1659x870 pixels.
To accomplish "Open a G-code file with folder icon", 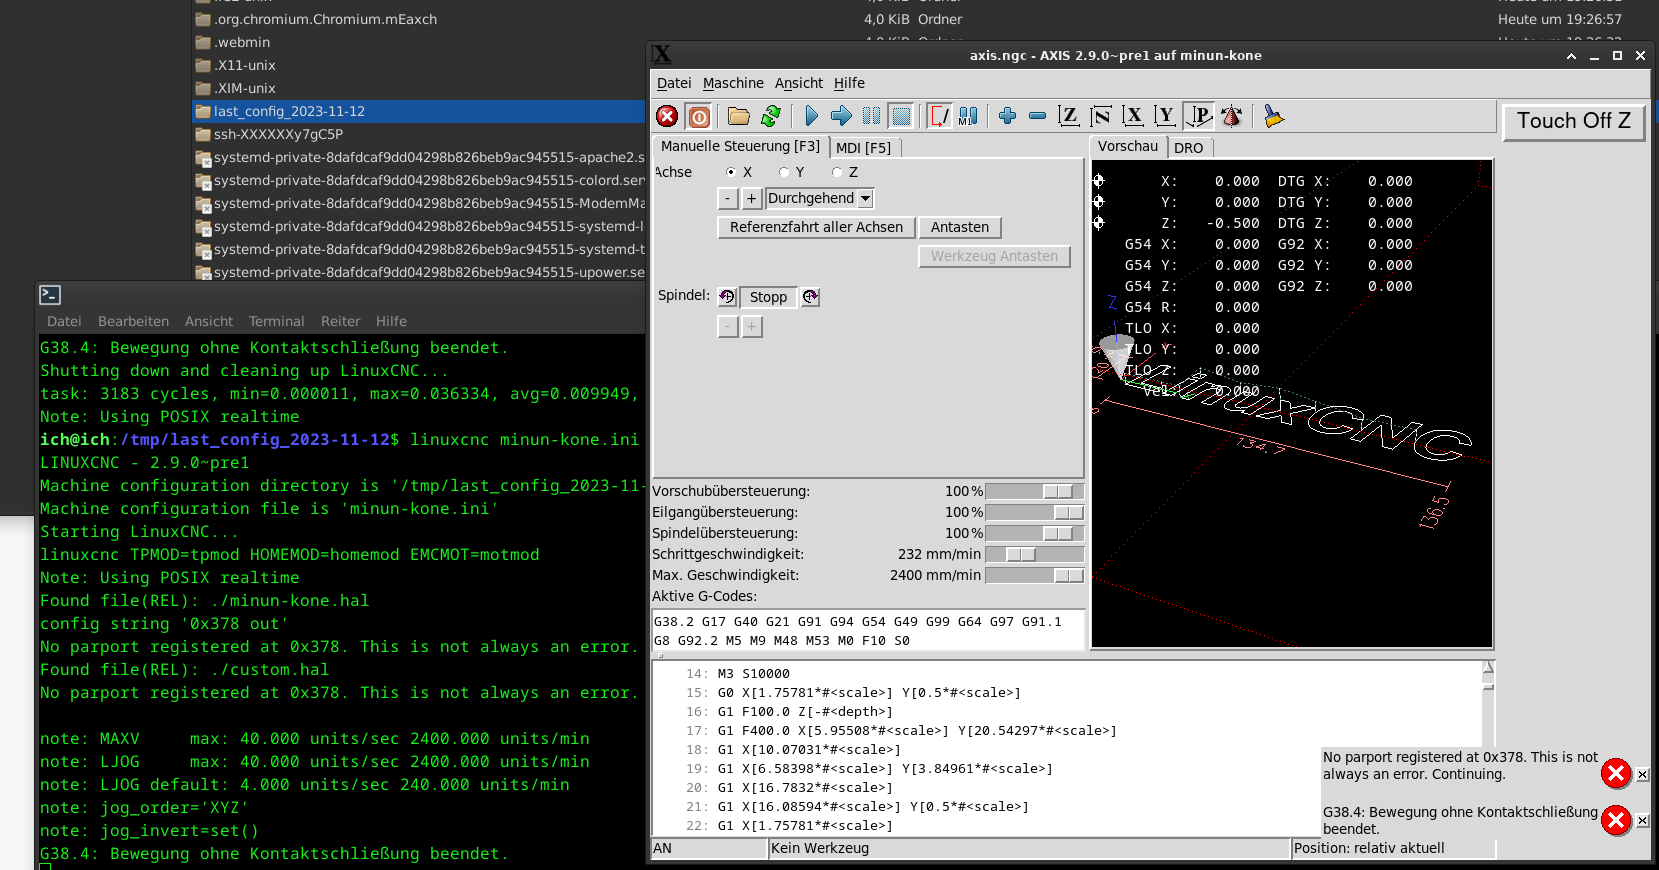I will click(739, 116).
